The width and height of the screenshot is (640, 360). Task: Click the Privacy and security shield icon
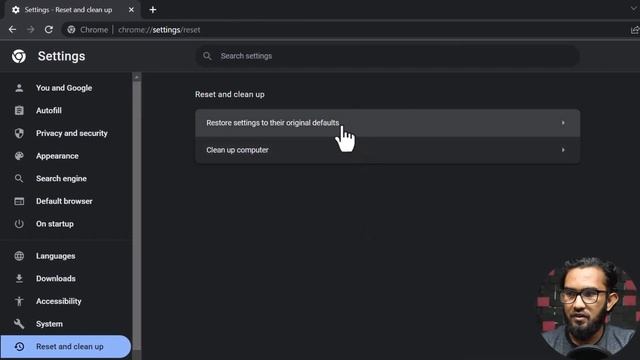pyautogui.click(x=19, y=133)
